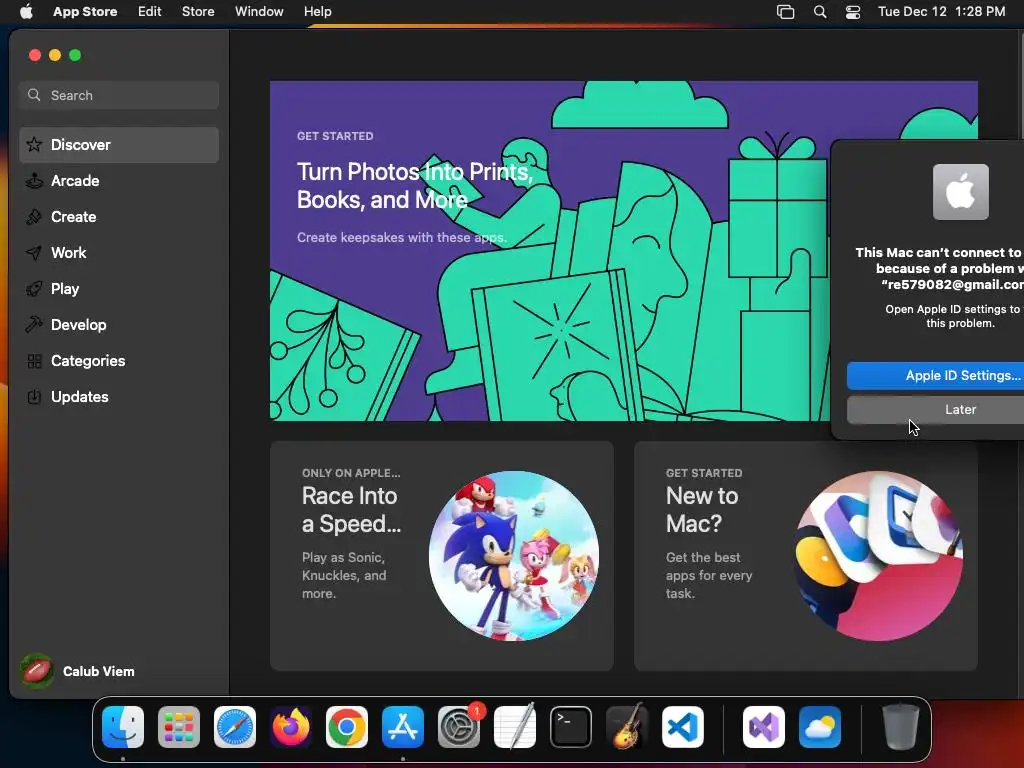The image size is (1024, 768).
Task: Launch Terminal from the Dock
Action: pos(571,727)
